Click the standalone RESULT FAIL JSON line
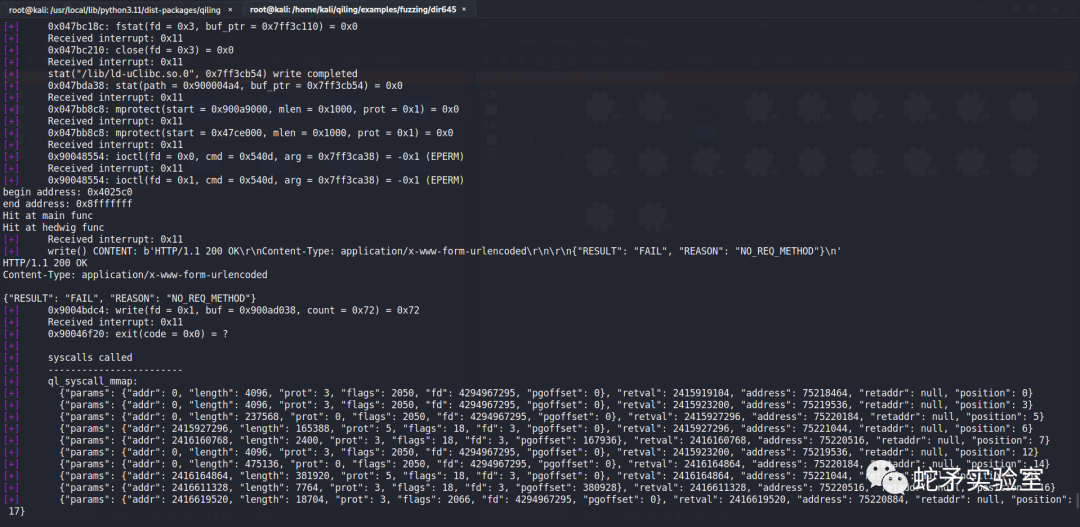This screenshot has width=1080, height=527. (x=130, y=298)
